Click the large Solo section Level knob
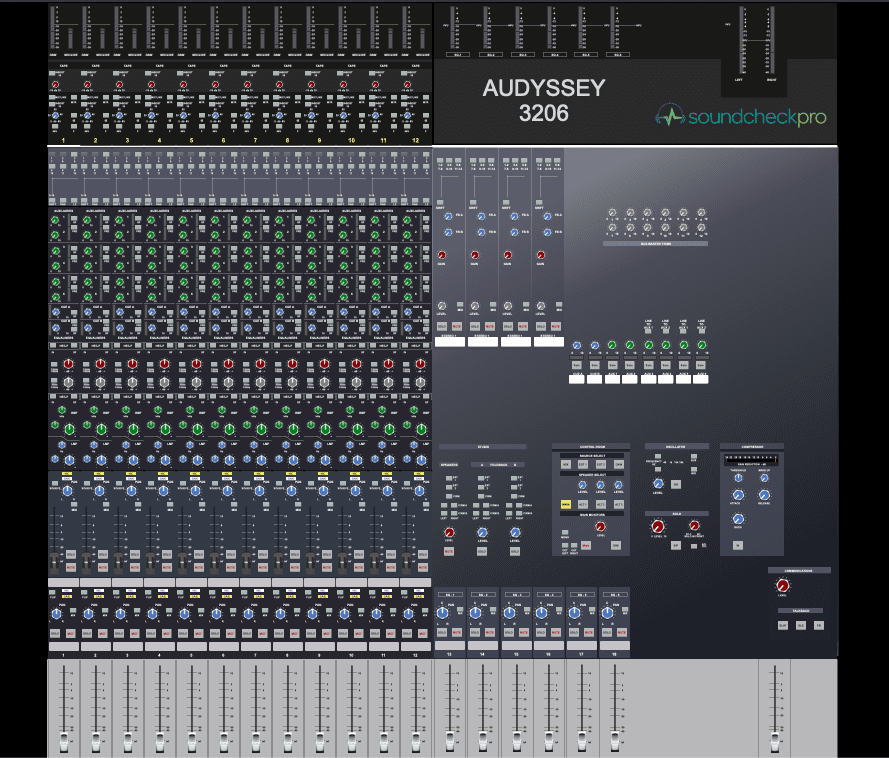Screen dimensions: 889x758 [x=658, y=527]
